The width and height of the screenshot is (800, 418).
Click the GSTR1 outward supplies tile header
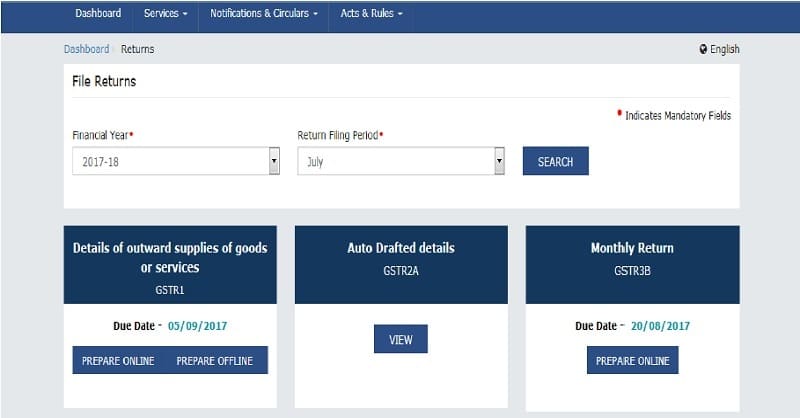pos(170,265)
